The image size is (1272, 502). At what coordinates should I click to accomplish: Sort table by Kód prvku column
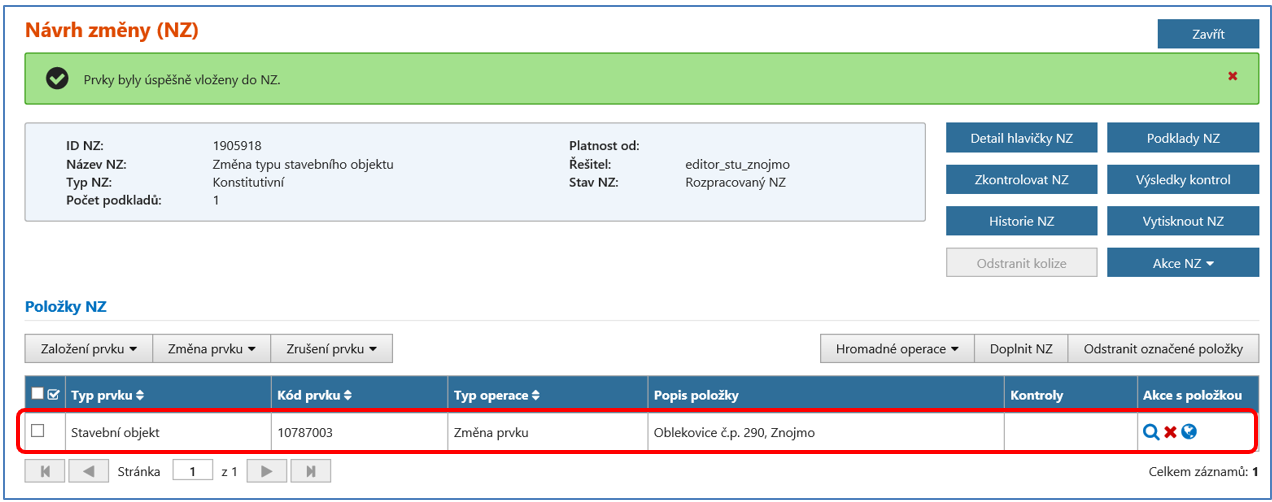point(313,396)
